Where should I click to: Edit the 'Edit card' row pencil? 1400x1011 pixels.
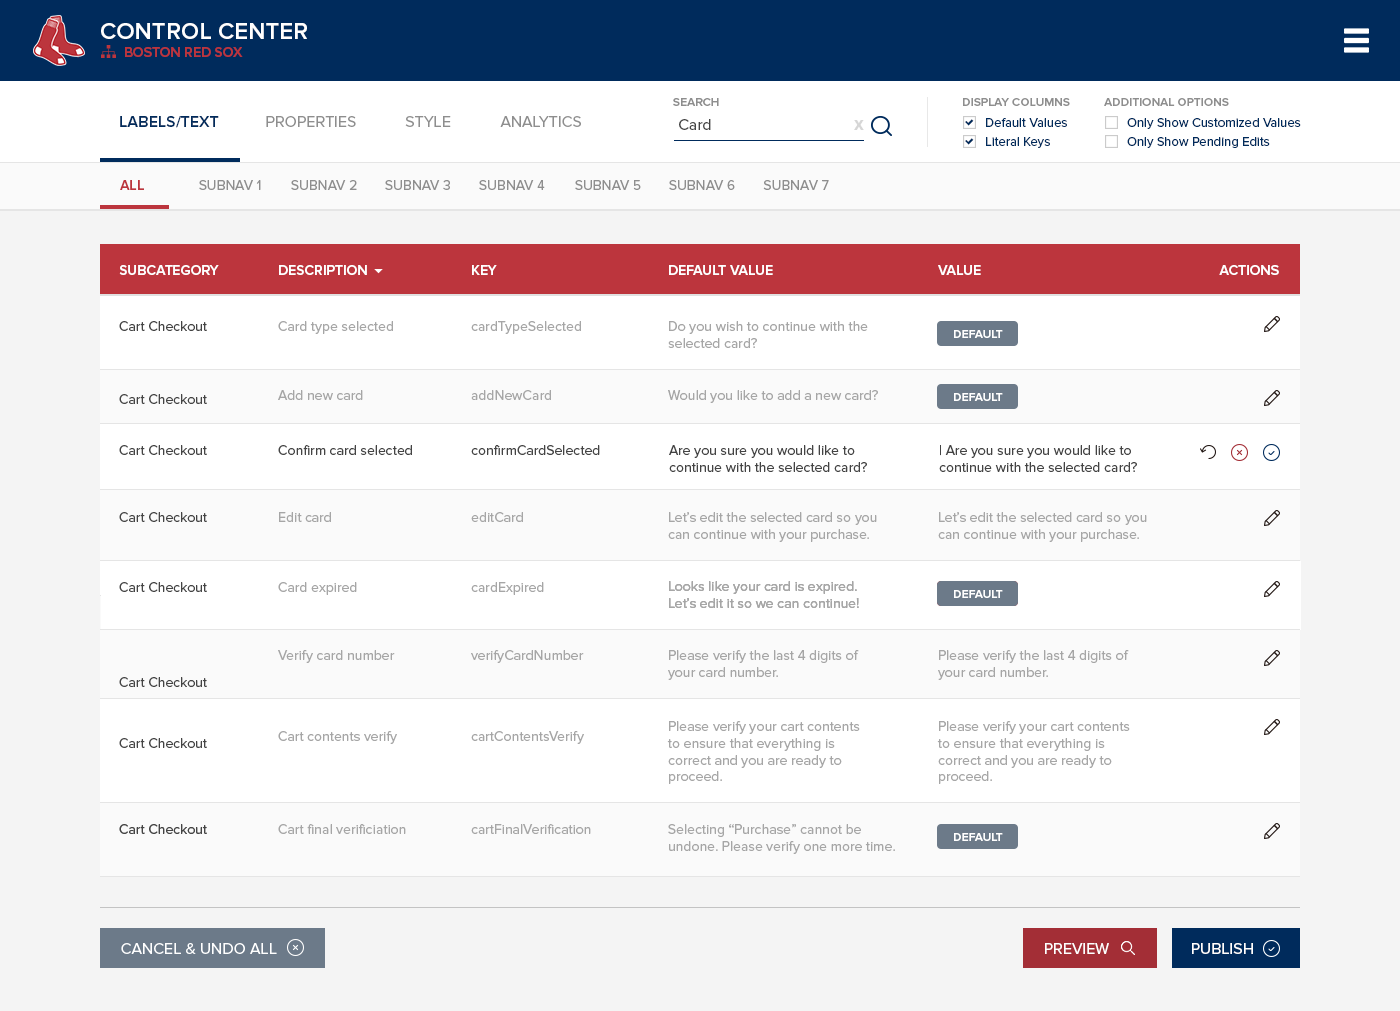1272,518
